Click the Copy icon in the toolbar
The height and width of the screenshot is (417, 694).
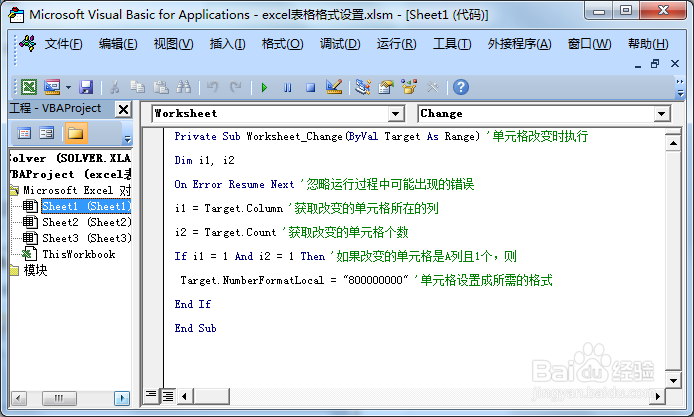pyautogui.click(x=138, y=87)
